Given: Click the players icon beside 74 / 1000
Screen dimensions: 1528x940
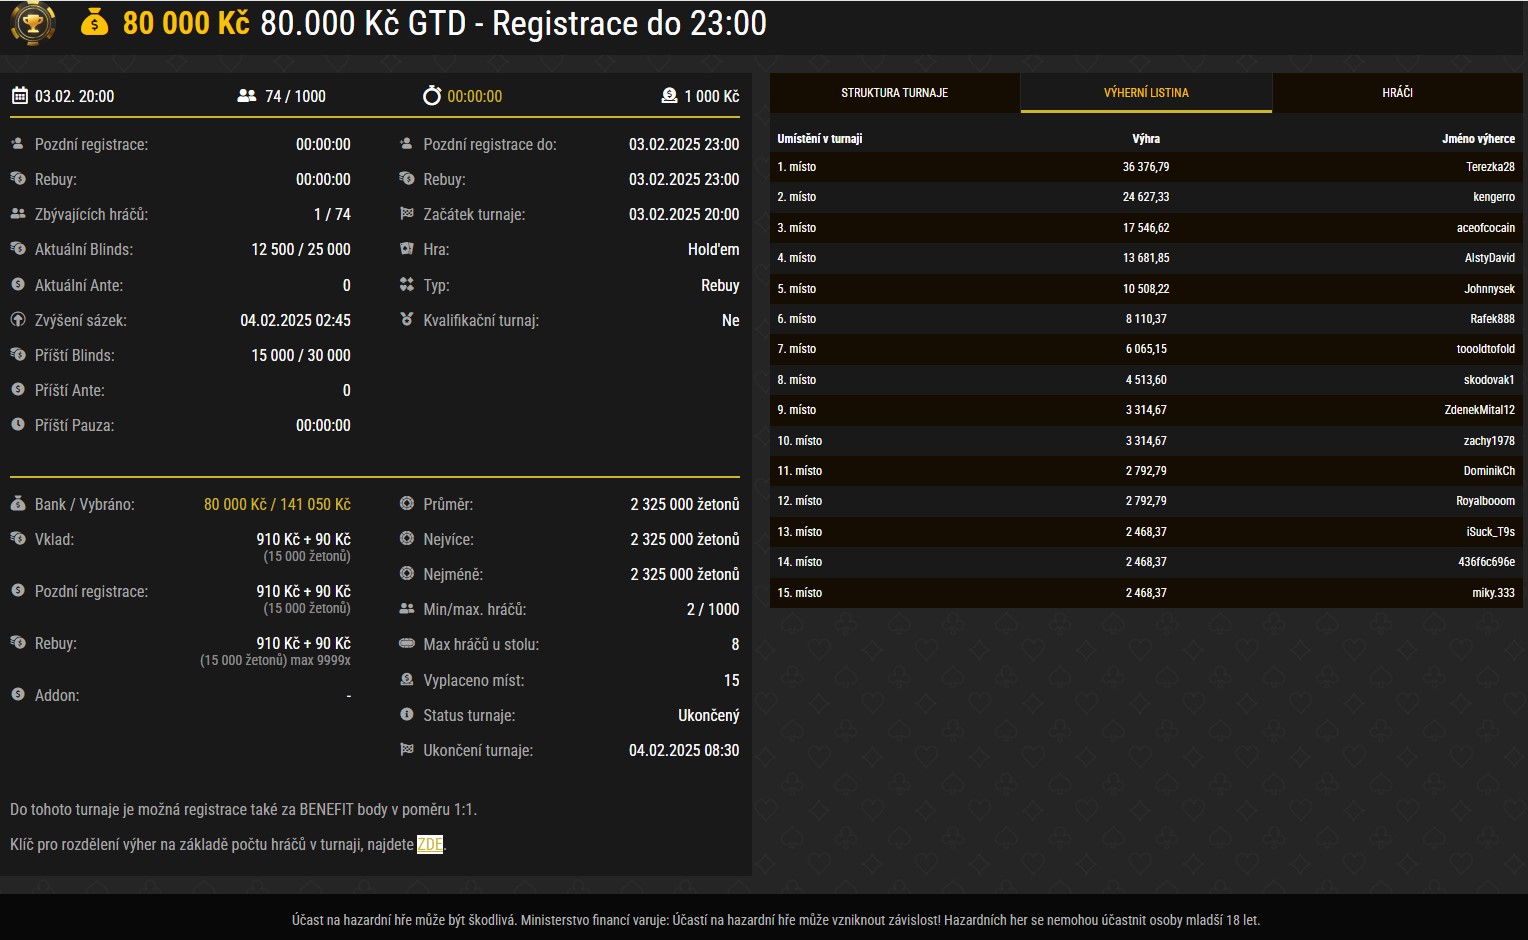Looking at the screenshot, I should click(x=246, y=96).
